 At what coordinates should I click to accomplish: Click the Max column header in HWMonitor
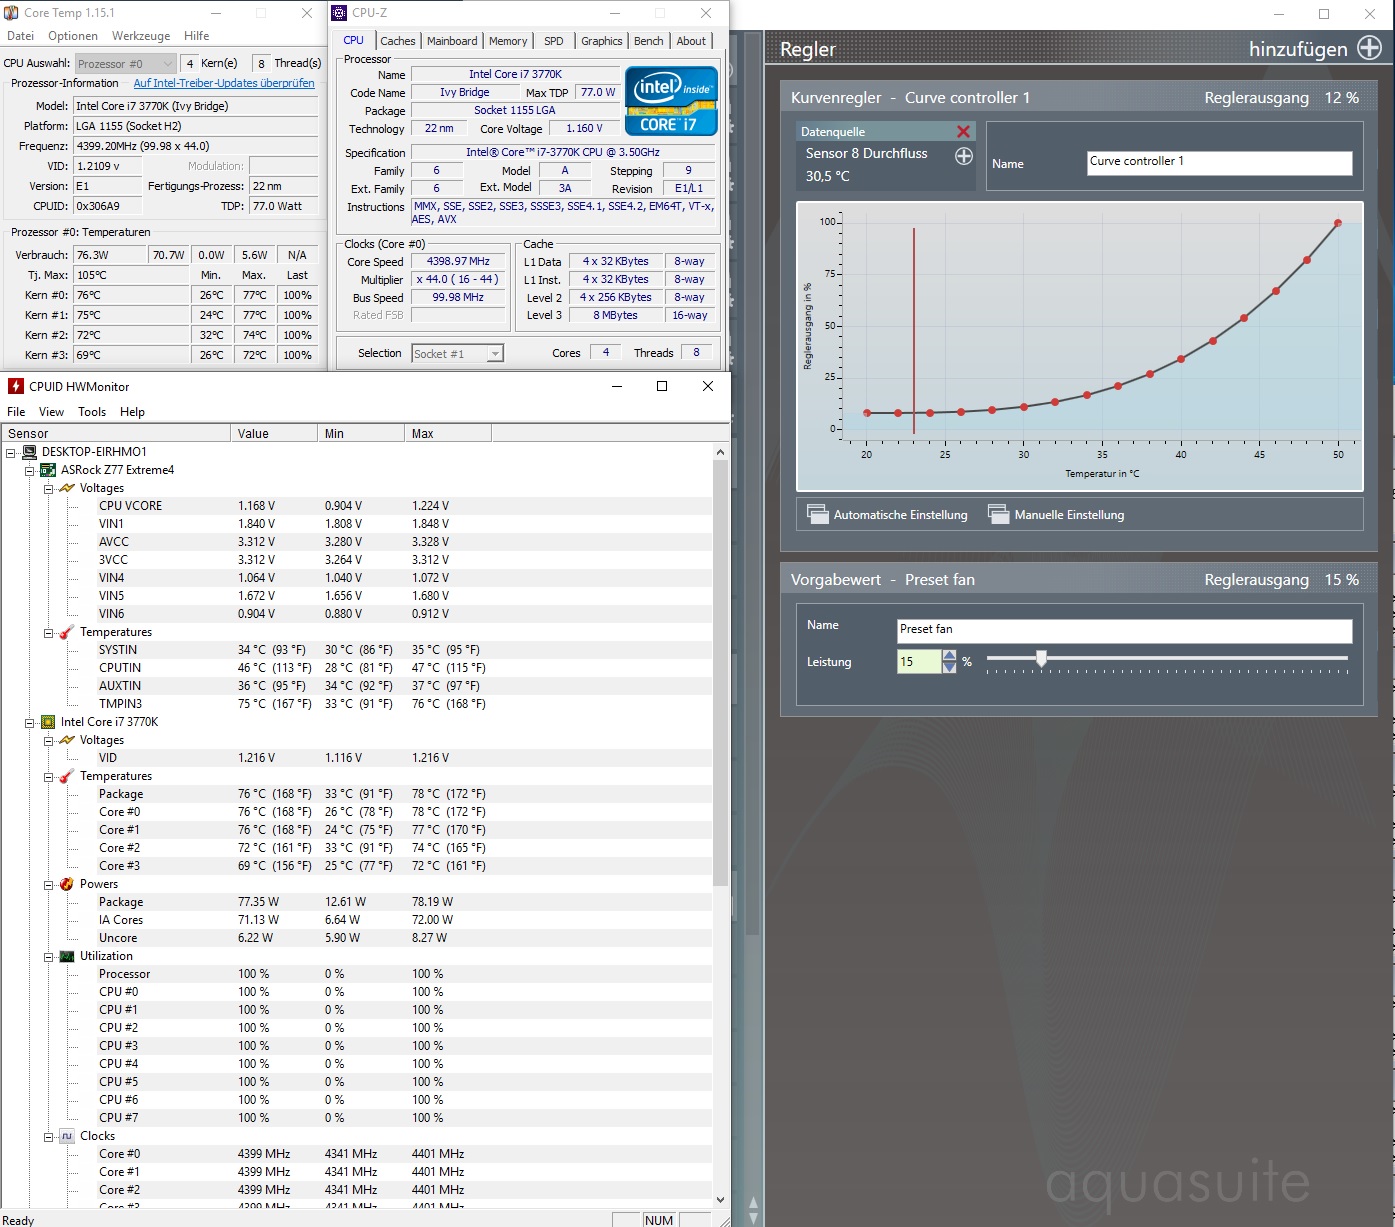(x=448, y=433)
